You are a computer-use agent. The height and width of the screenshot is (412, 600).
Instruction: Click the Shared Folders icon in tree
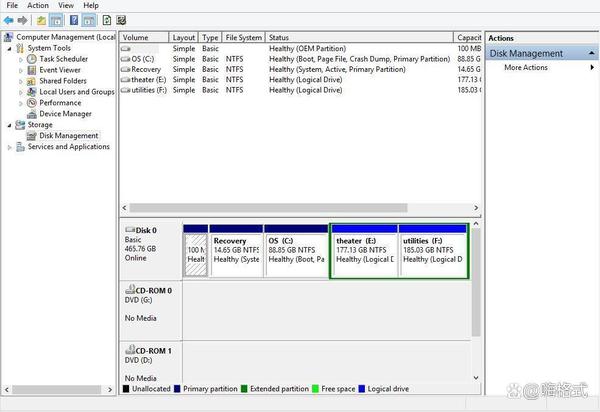(31, 81)
